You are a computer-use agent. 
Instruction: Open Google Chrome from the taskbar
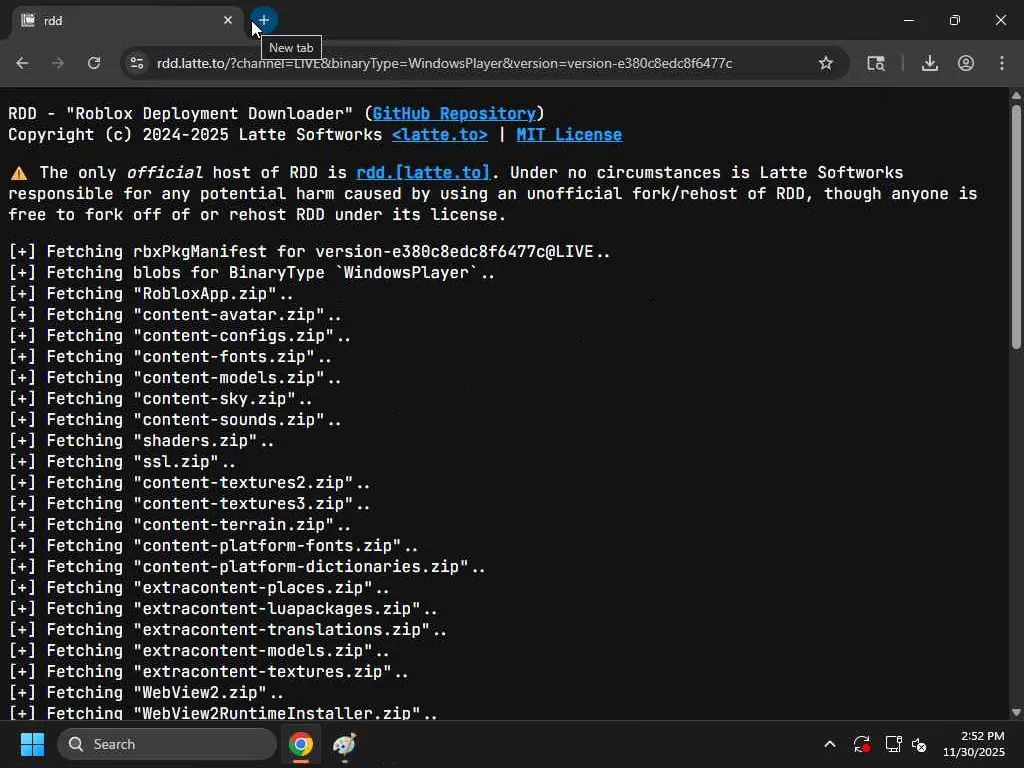click(x=301, y=744)
